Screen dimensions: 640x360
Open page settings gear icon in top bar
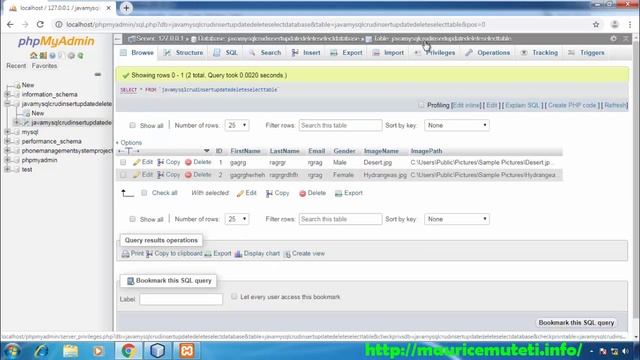(x=613, y=38)
